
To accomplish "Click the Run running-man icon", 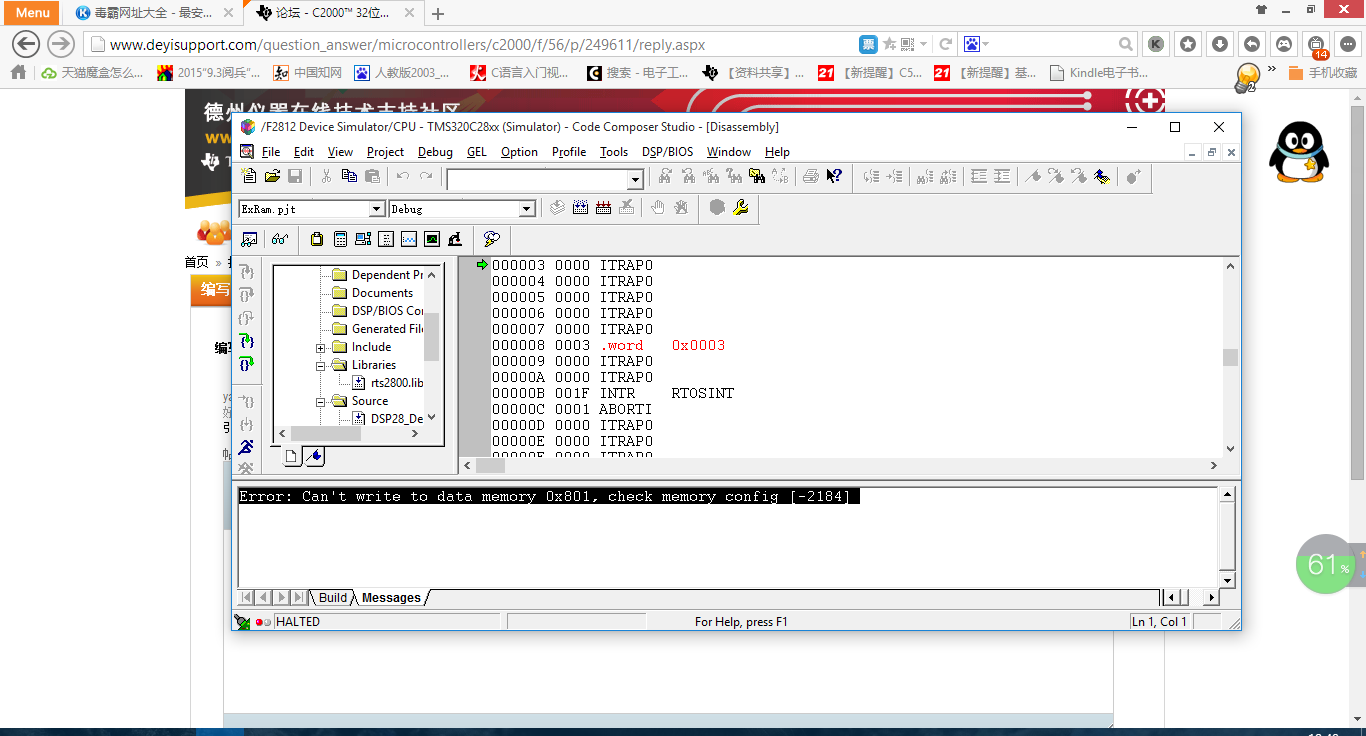I will coord(246,447).
